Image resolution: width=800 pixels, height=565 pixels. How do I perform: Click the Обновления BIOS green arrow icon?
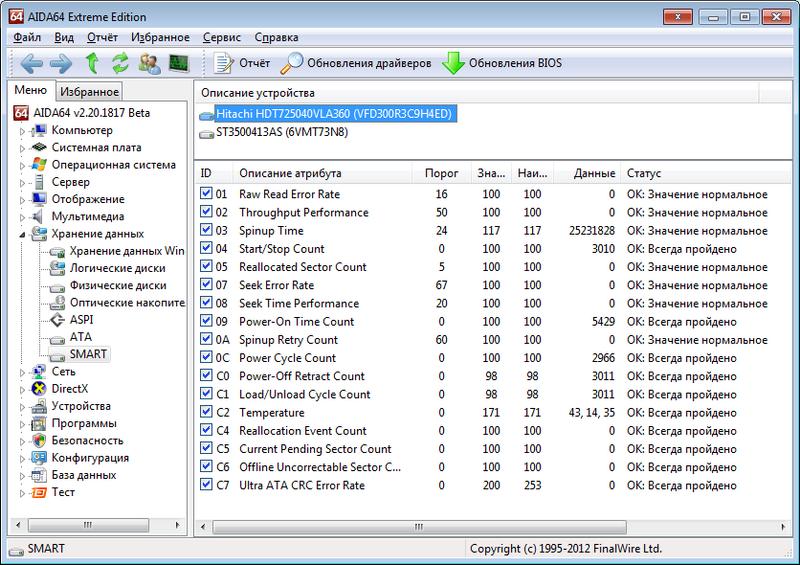[x=453, y=63]
